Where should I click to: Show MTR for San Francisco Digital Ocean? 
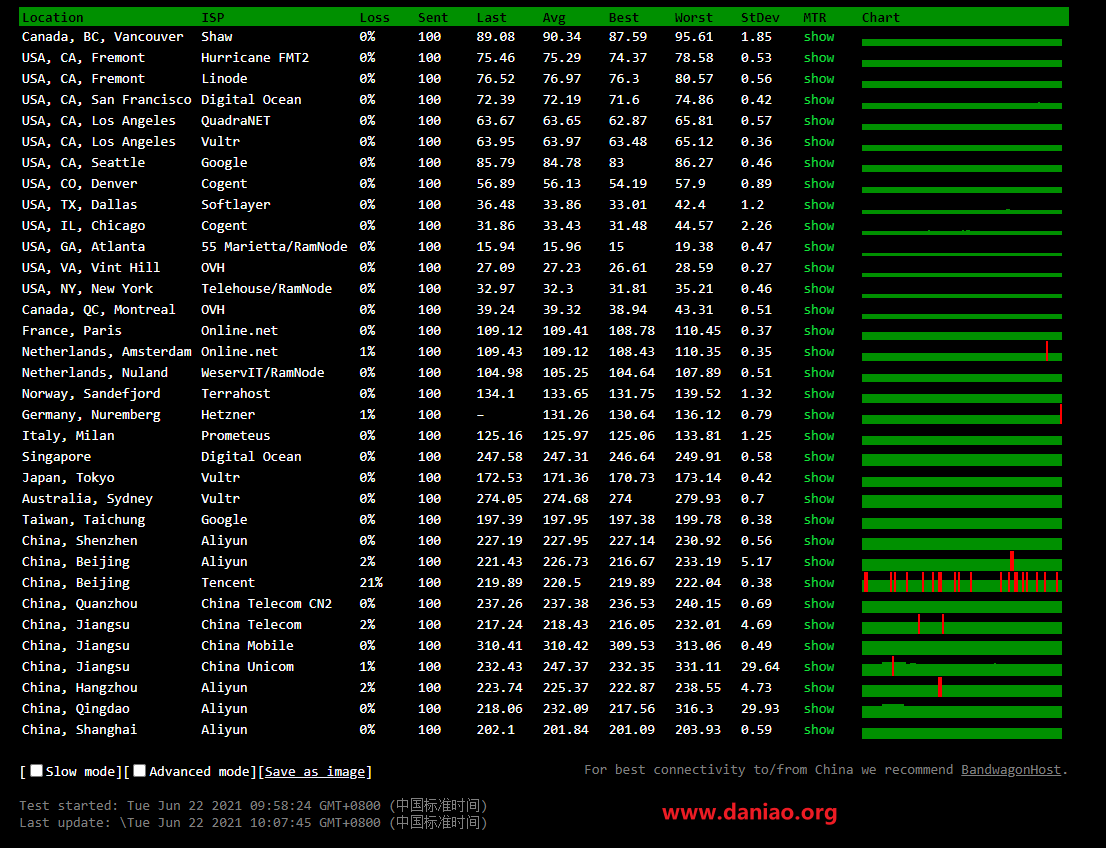(819, 99)
